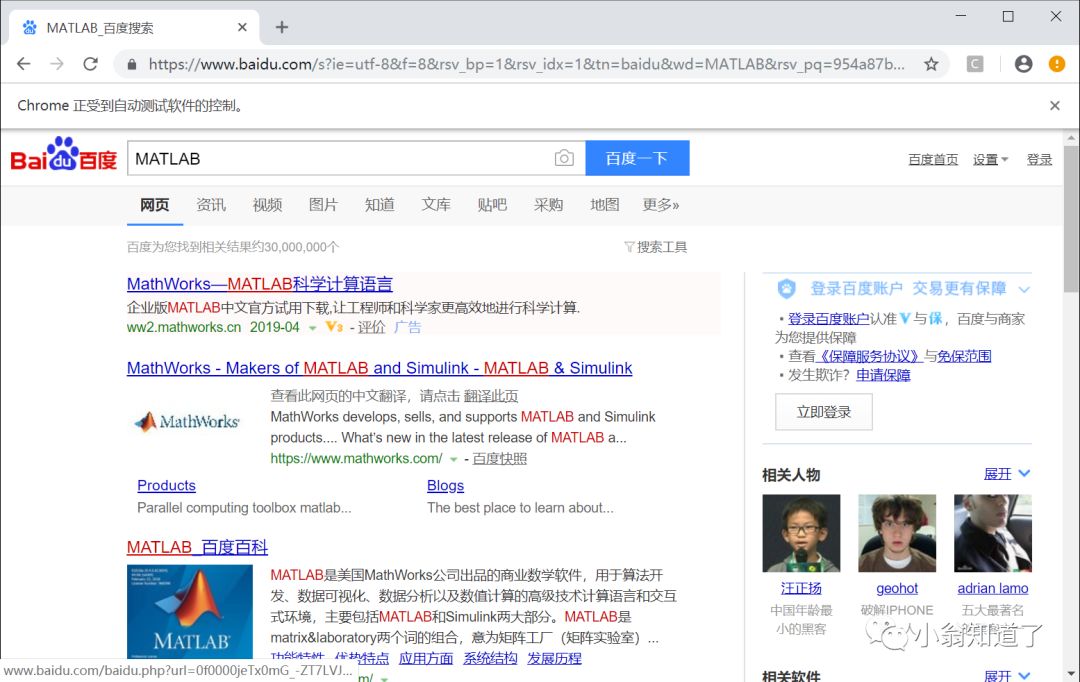This screenshot has height=682, width=1080.
Task: Open the 地图 tab
Action: pos(605,205)
